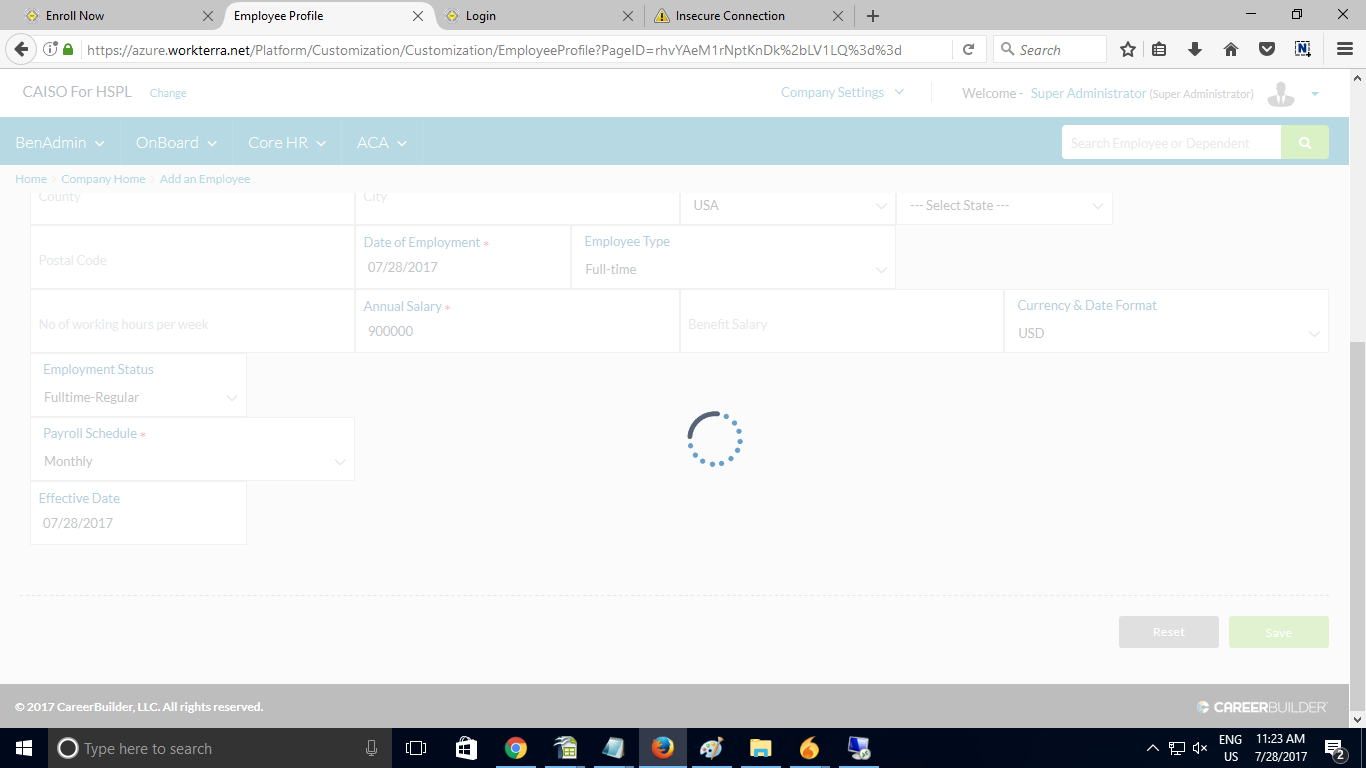Click the Save button

point(1278,632)
